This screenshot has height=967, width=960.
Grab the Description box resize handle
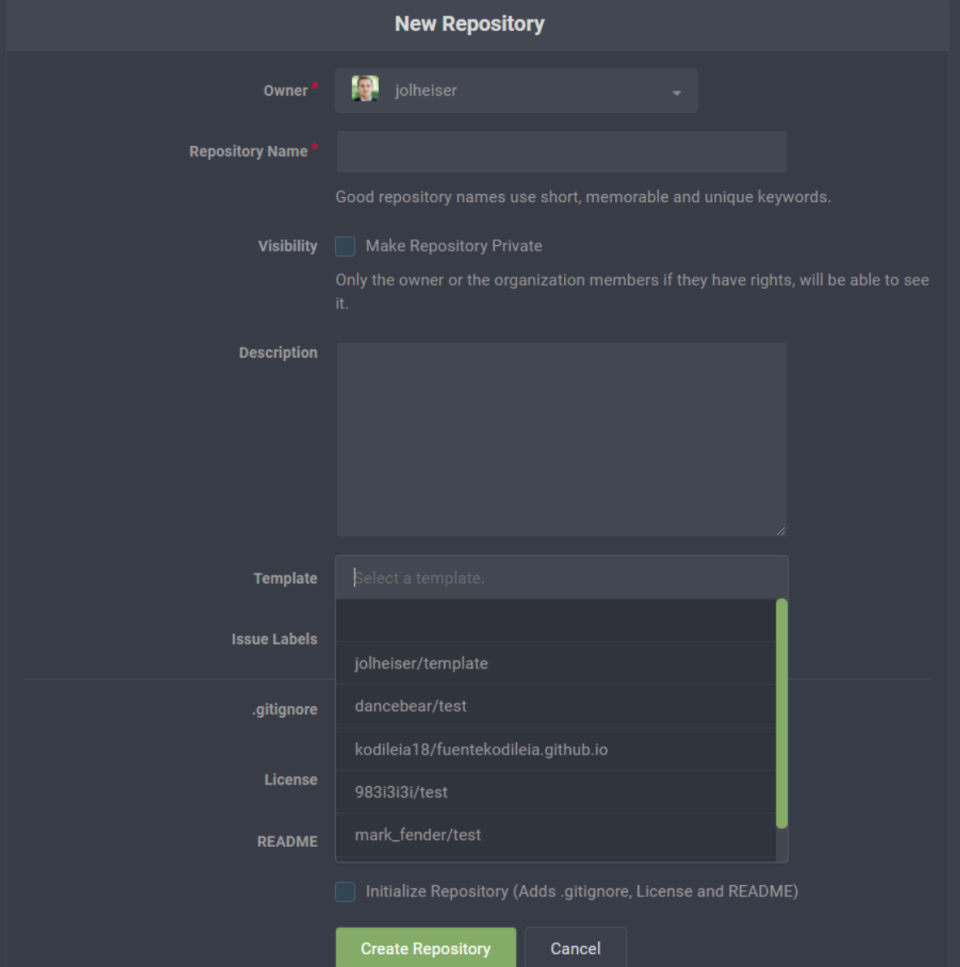click(780, 530)
